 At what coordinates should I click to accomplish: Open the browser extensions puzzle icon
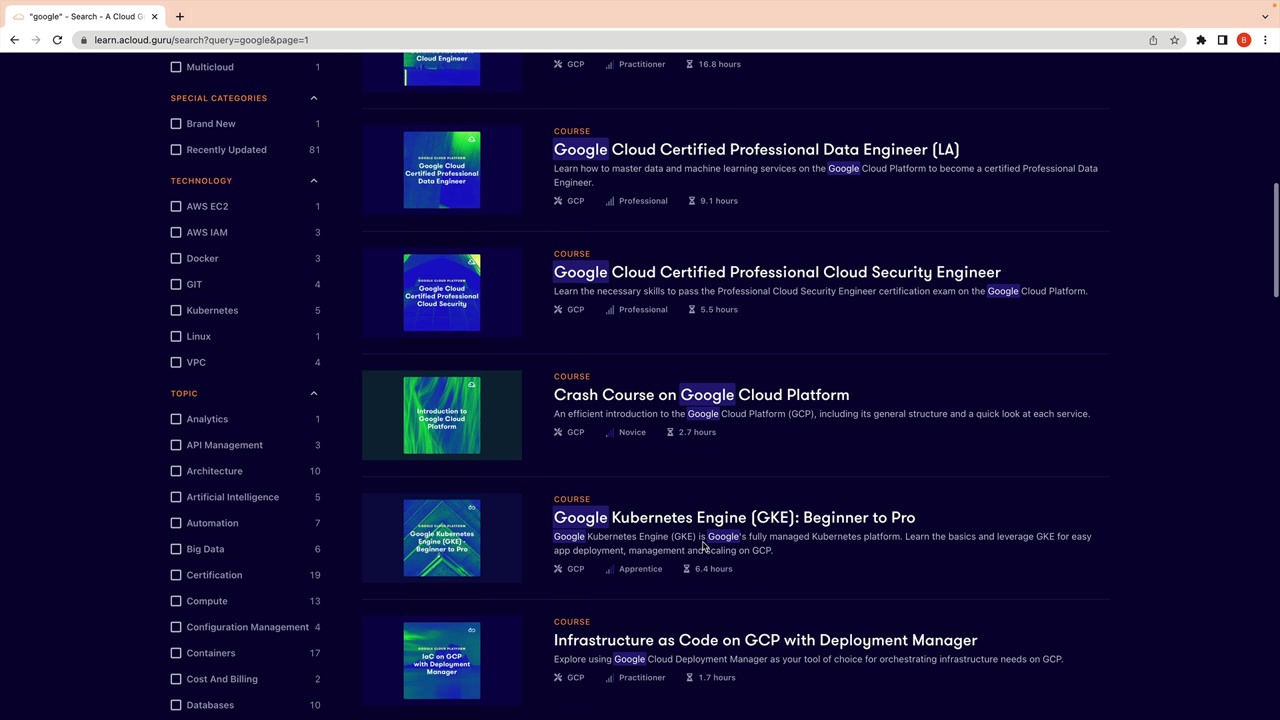(1201, 40)
